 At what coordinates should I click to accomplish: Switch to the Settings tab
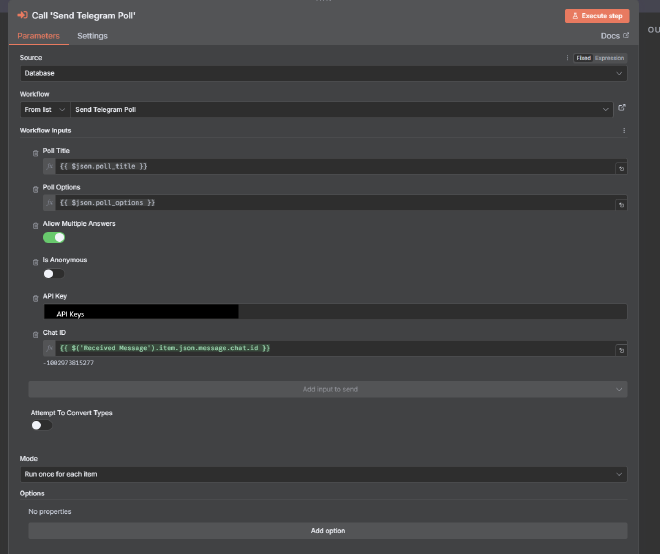point(92,36)
